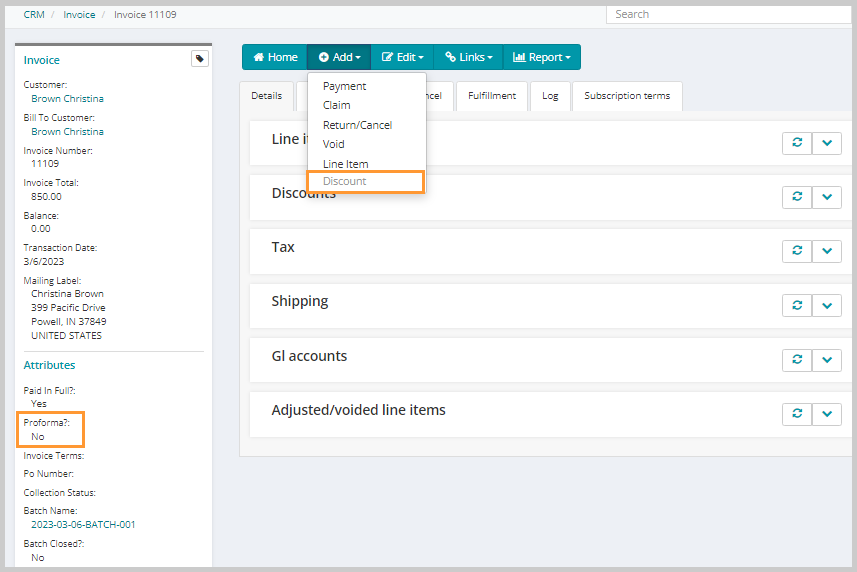Choose Void from Add menu
The width and height of the screenshot is (857, 572).
tap(333, 144)
